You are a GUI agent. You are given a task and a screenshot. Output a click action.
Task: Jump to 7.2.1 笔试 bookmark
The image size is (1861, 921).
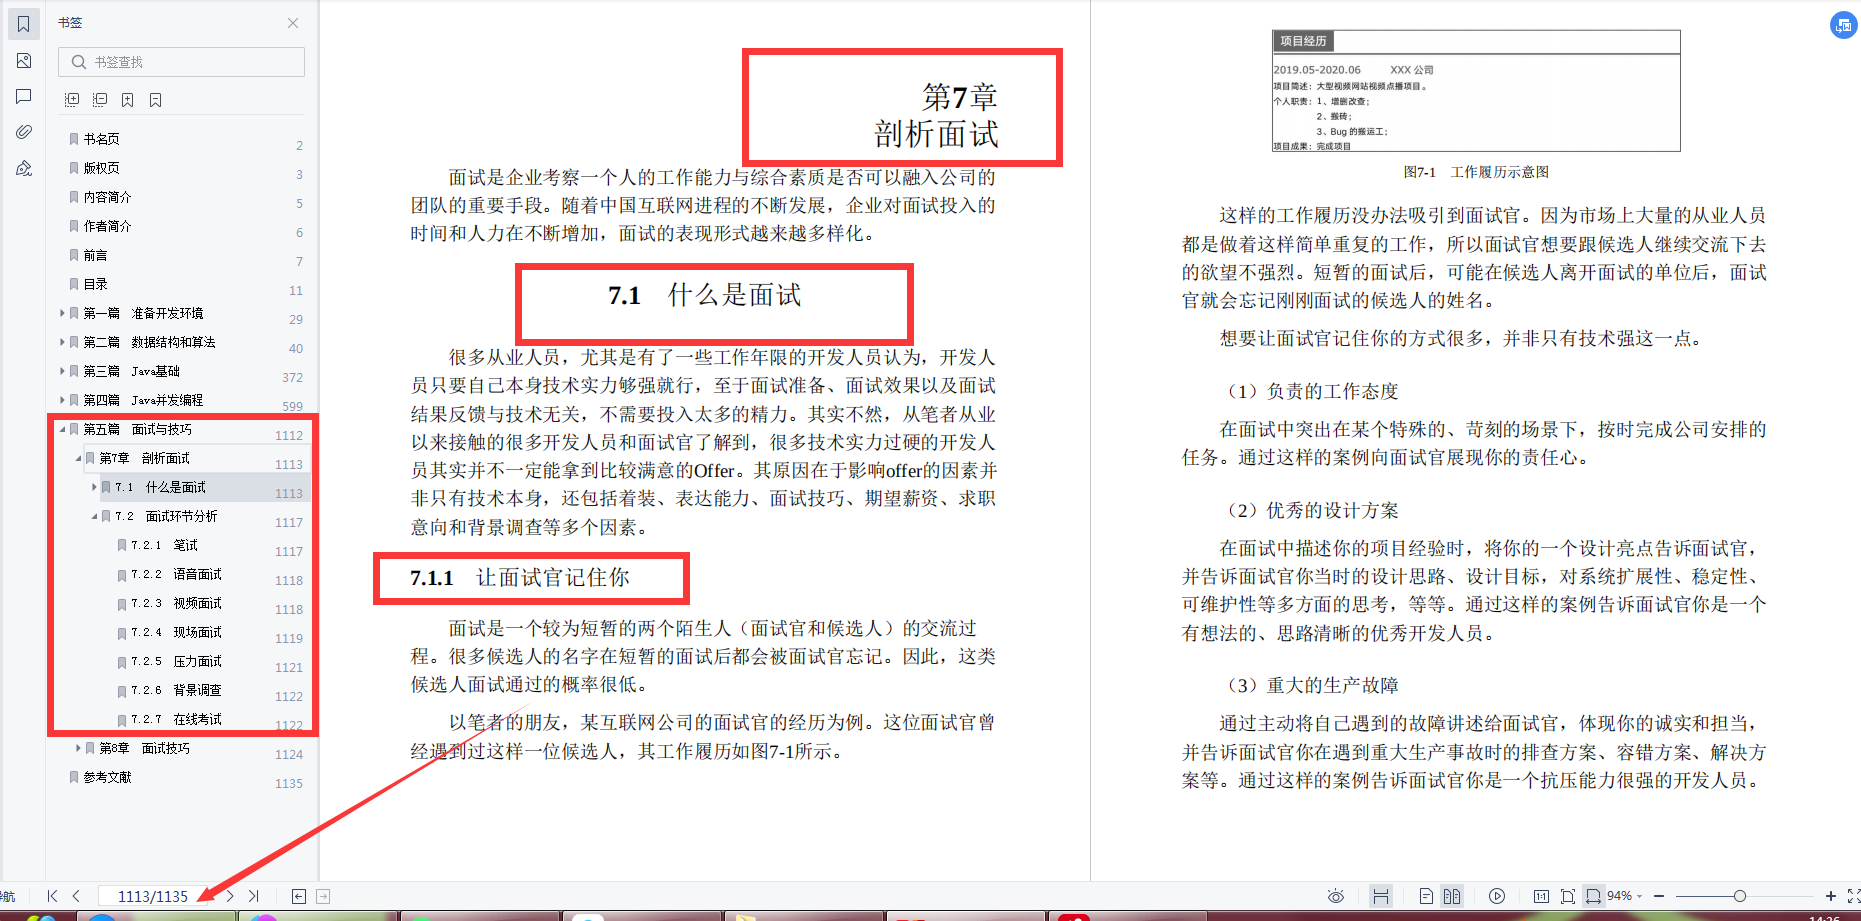pos(164,545)
